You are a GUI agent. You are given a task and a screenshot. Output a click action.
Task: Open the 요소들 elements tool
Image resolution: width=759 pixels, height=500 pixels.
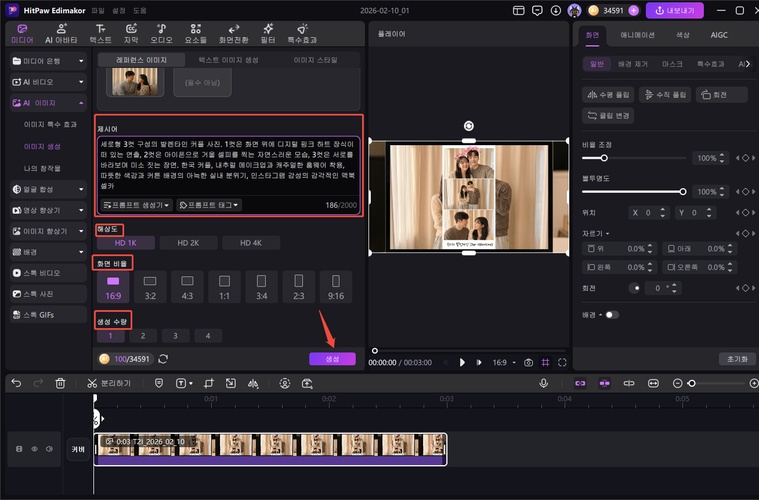[196, 34]
